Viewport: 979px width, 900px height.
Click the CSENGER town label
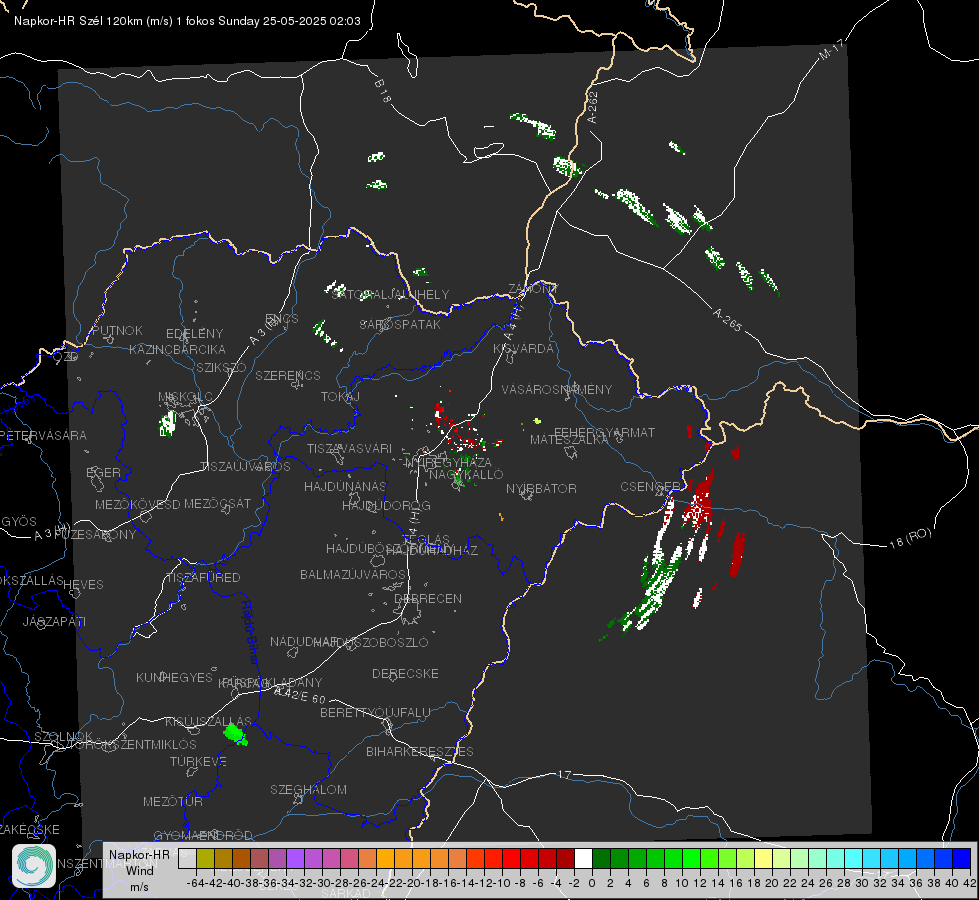pos(650,487)
